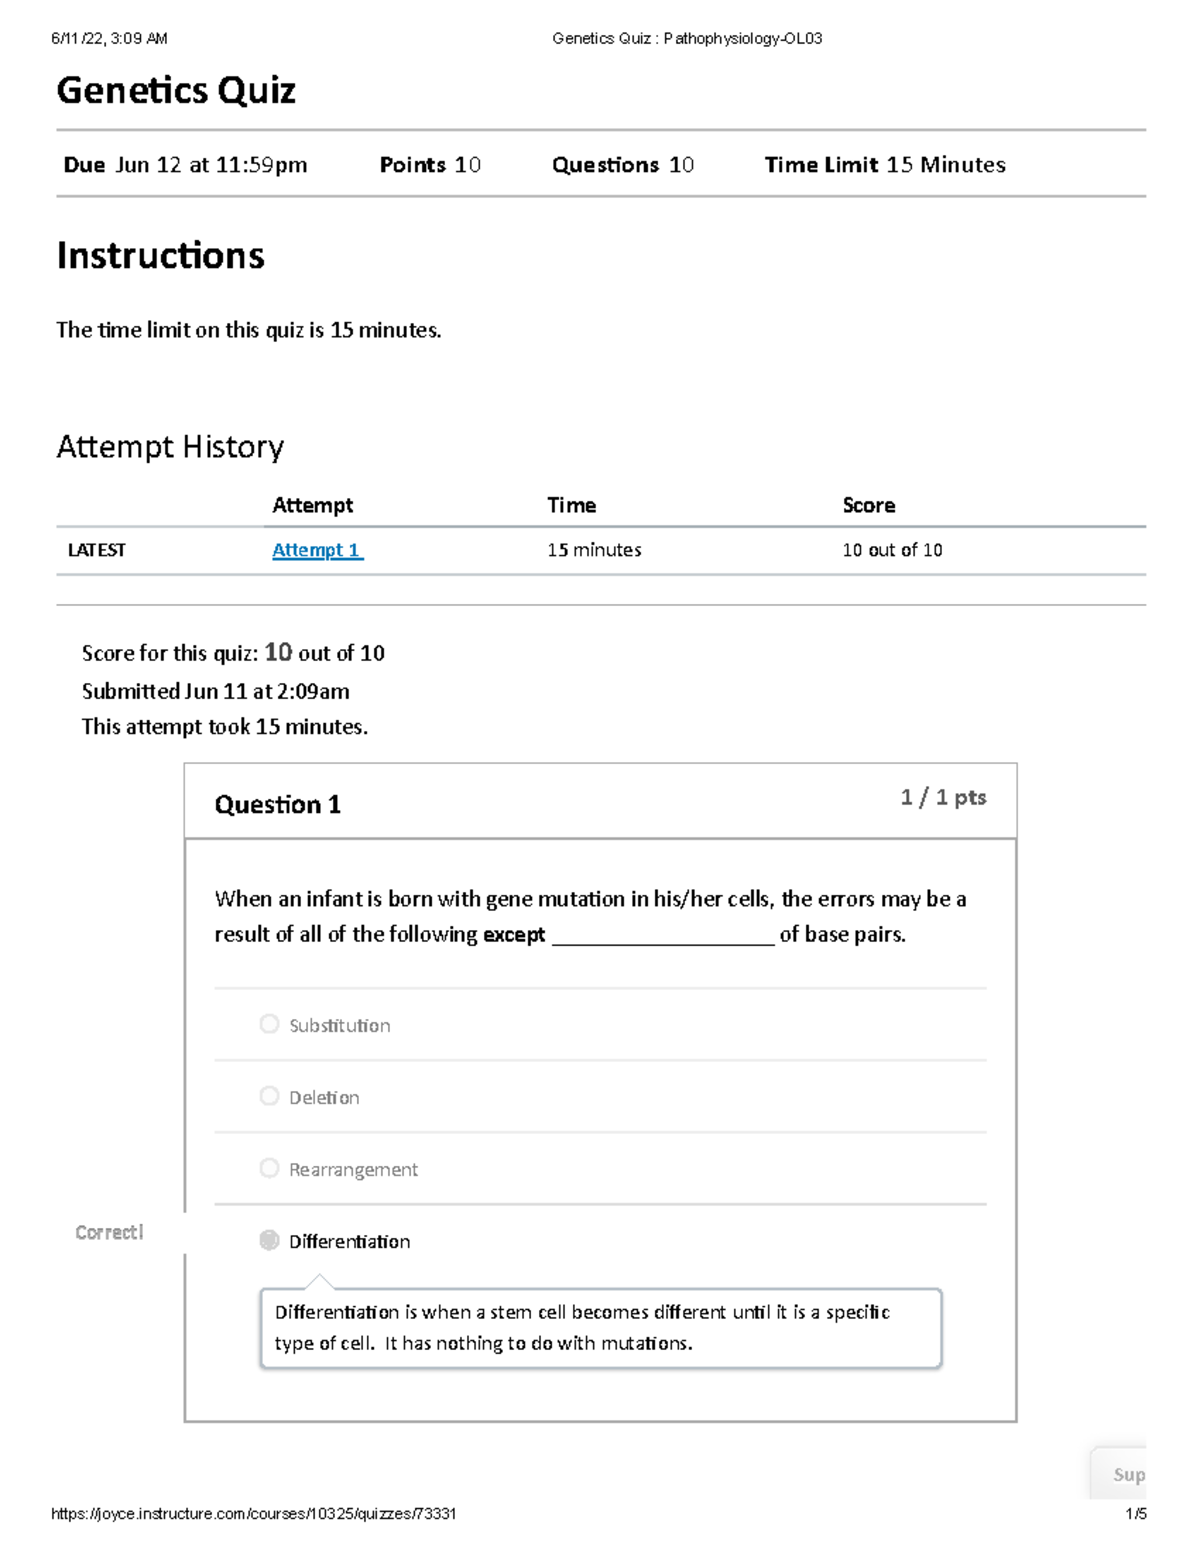
Task: Click the Time Limit 15 Minutes label
Action: point(884,165)
